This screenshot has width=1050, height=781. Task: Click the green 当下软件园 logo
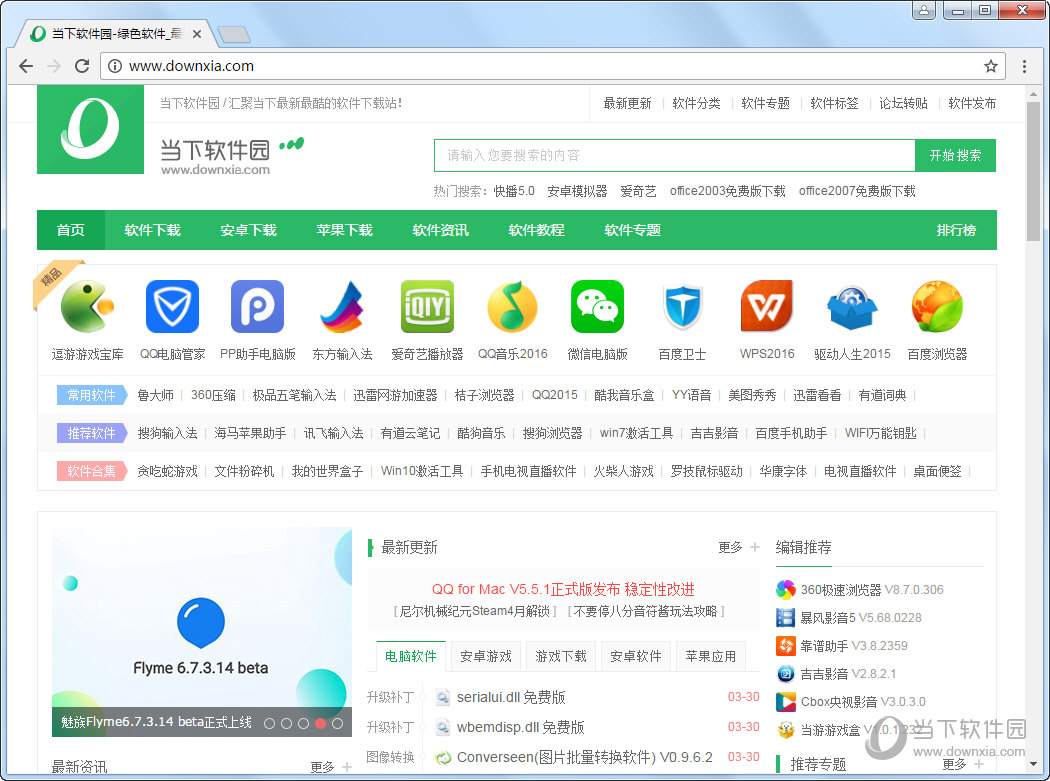pos(90,129)
